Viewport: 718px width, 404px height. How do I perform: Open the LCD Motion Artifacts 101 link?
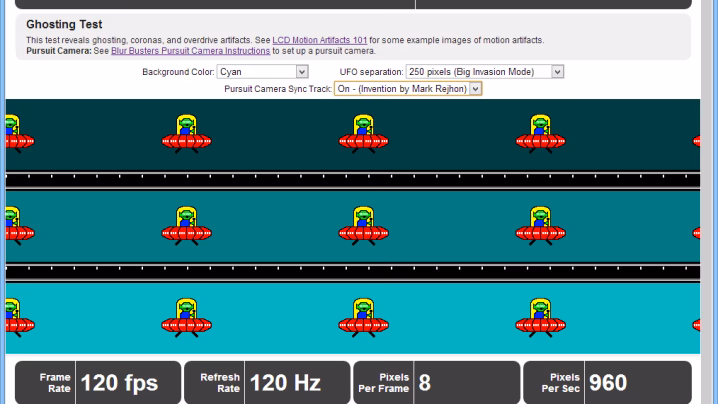point(320,40)
